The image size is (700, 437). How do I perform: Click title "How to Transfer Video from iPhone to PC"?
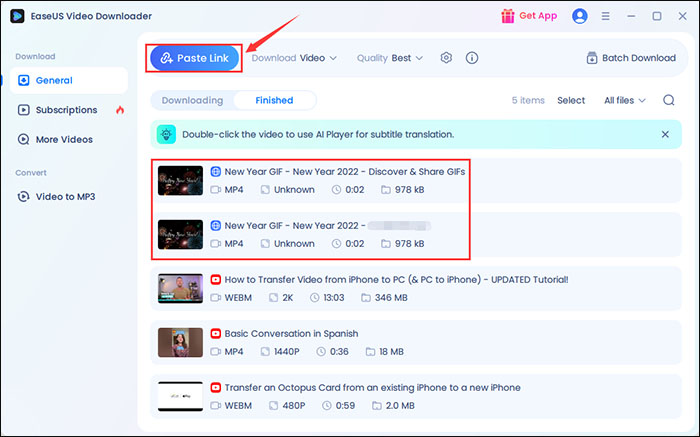(396, 279)
